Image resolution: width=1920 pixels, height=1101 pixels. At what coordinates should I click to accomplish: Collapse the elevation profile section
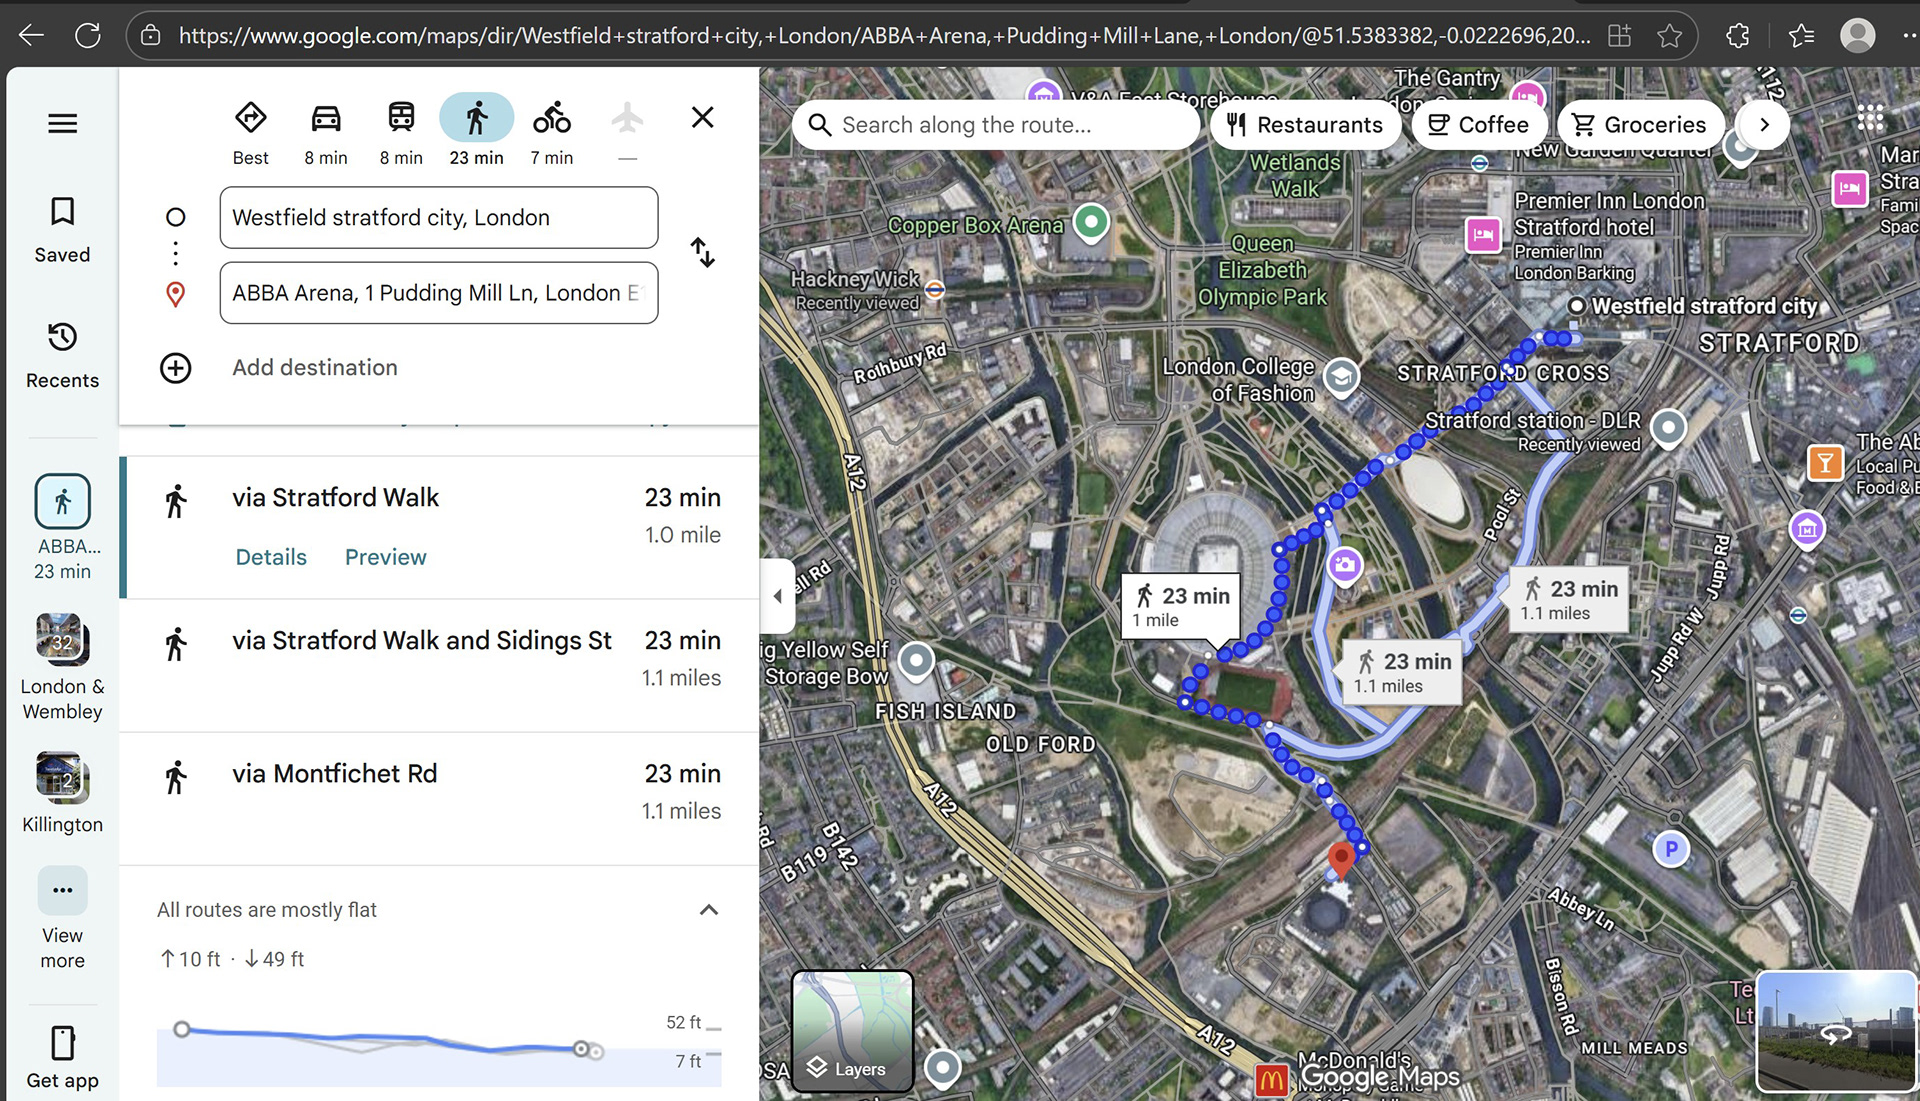[x=709, y=910]
